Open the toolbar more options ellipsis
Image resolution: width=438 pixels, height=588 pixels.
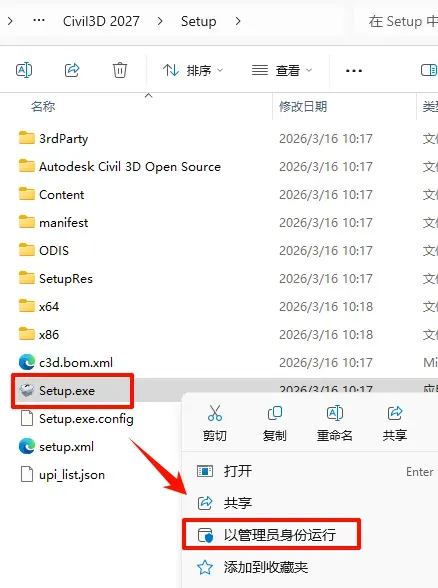point(354,70)
